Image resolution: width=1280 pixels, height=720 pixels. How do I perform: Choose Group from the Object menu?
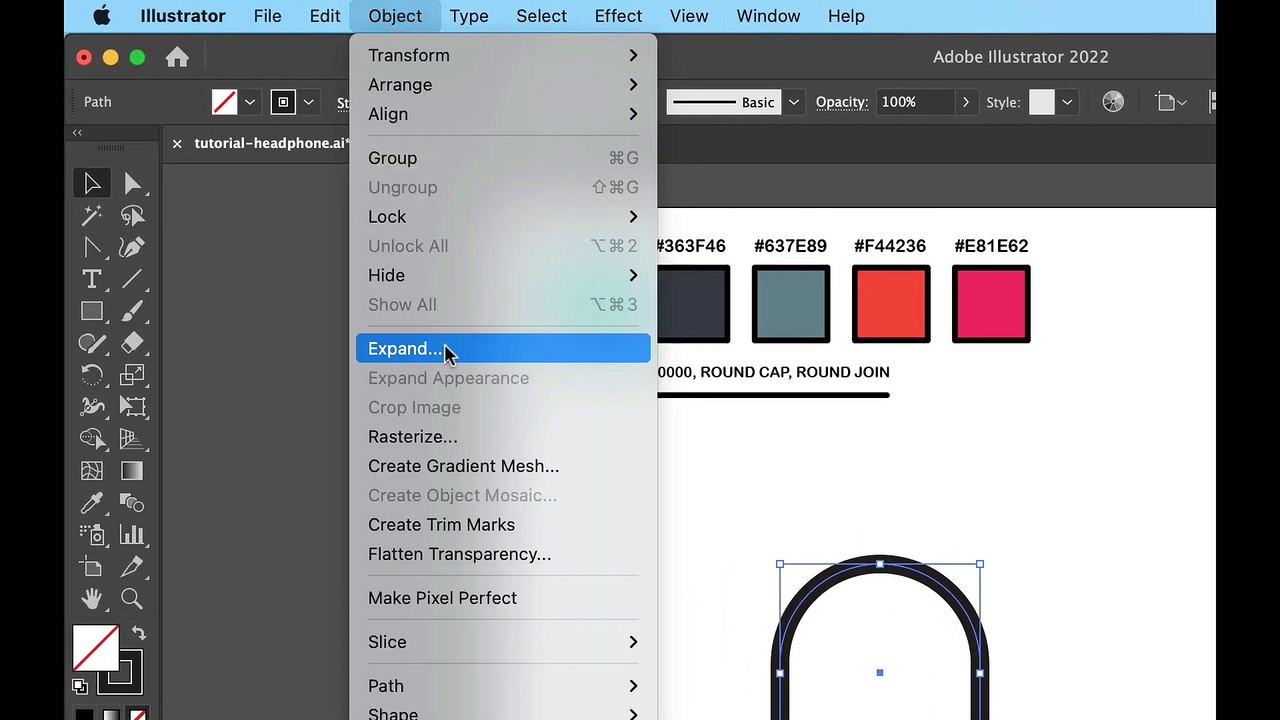503,158
